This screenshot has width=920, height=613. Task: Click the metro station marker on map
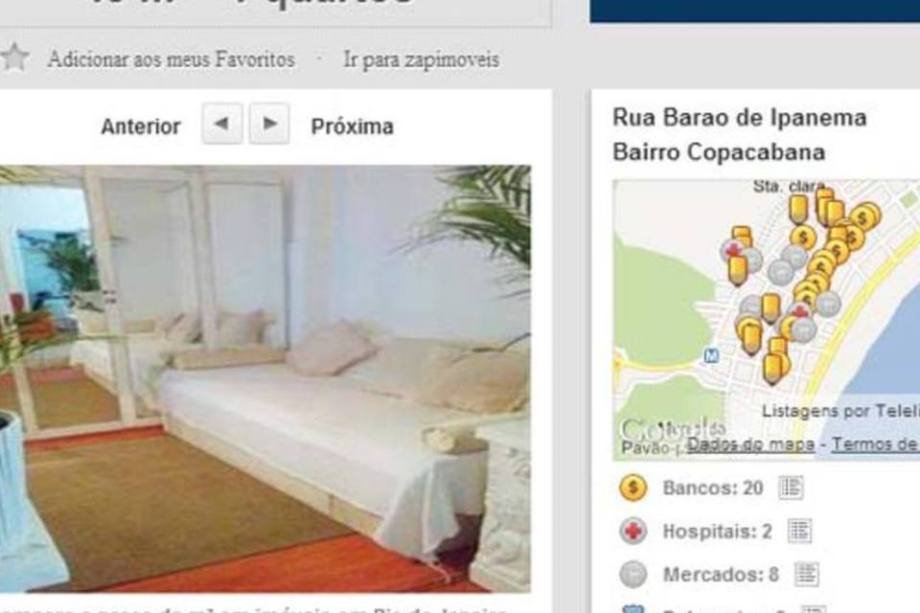(711, 355)
